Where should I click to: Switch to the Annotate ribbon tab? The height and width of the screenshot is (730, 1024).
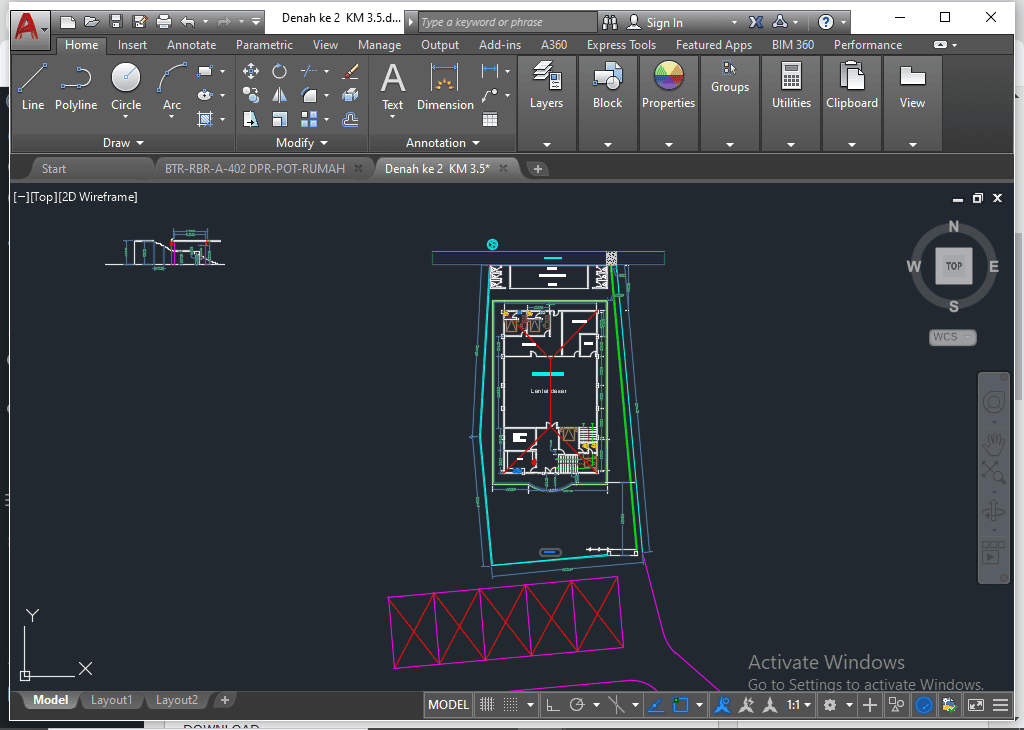point(191,45)
